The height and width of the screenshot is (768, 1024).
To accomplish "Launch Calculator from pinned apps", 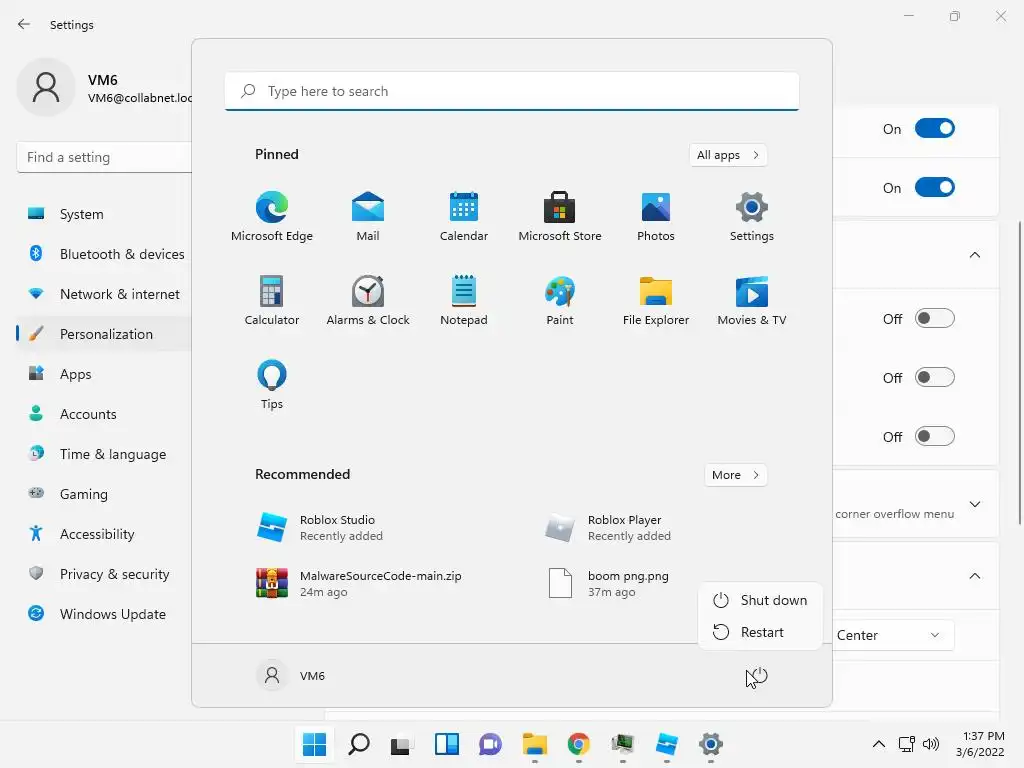I will point(272,300).
